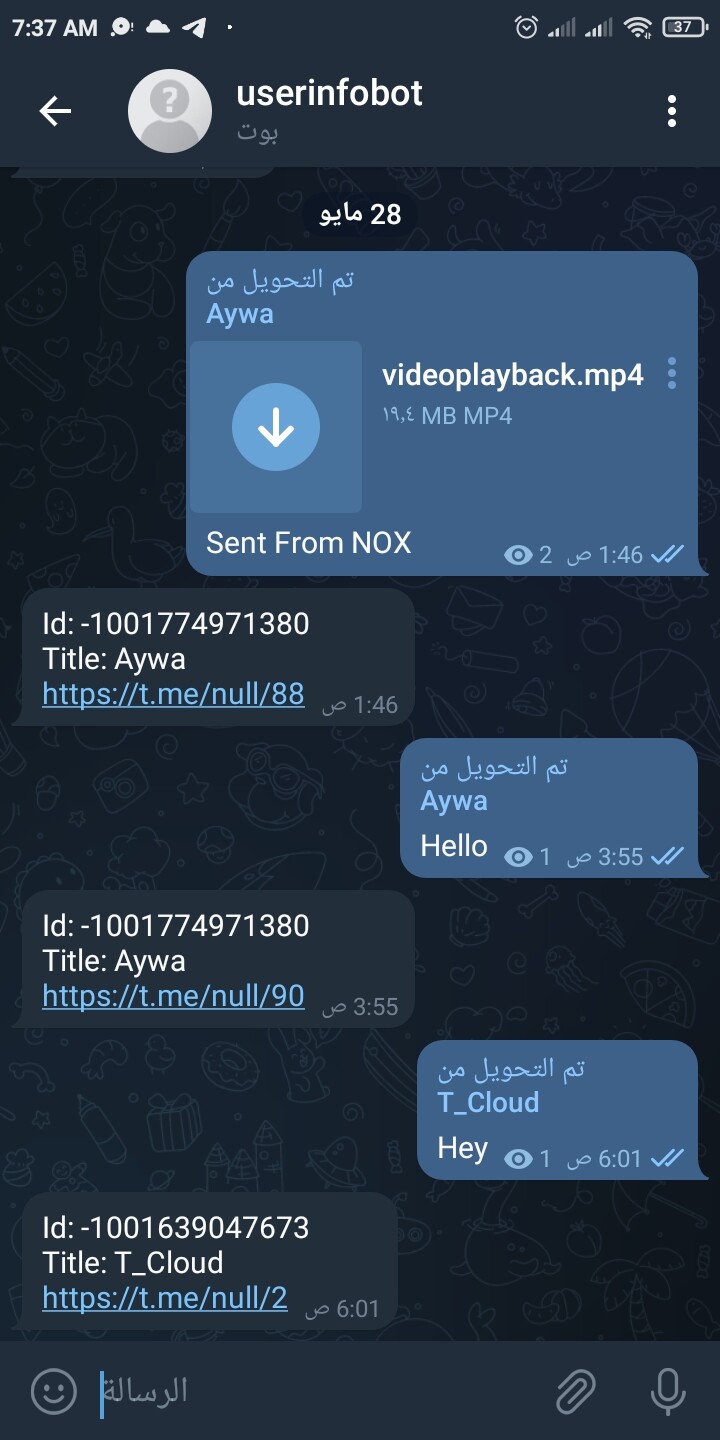Tap the views eye icon on Hello message
Image resolution: width=720 pixels, height=1440 pixels.
(x=518, y=857)
